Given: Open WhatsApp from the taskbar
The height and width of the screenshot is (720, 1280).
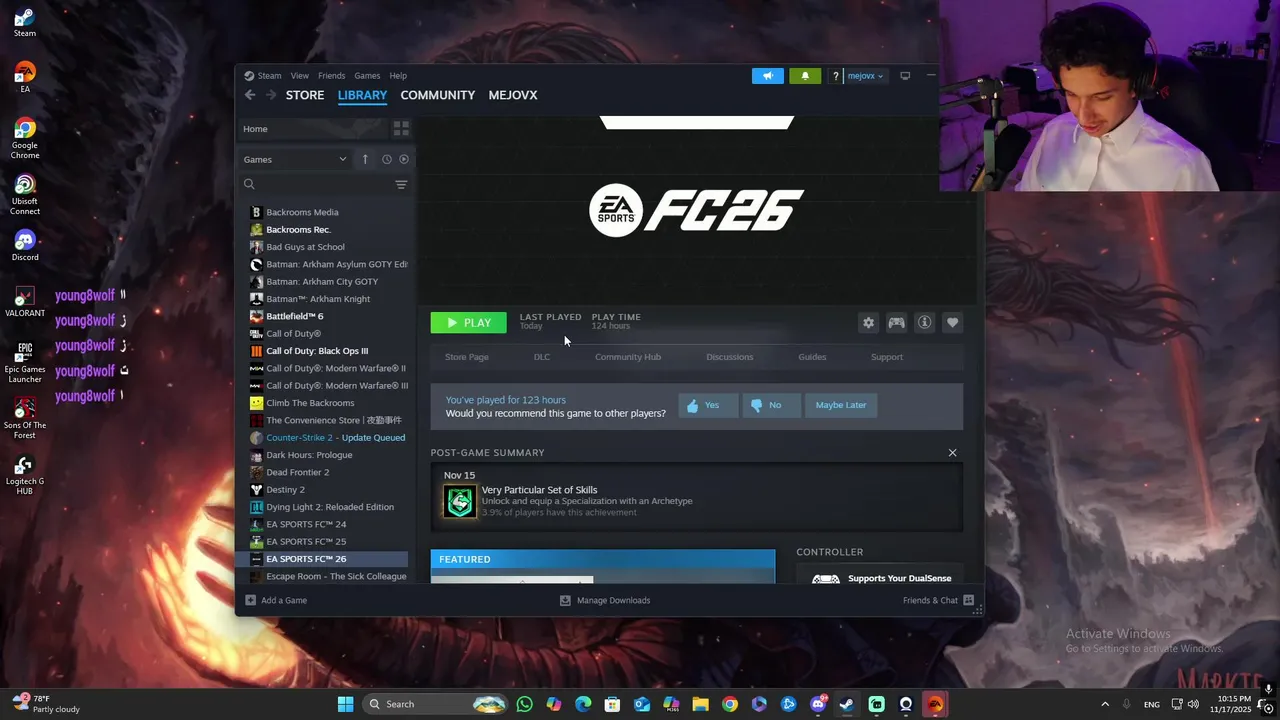Looking at the screenshot, I should [525, 704].
